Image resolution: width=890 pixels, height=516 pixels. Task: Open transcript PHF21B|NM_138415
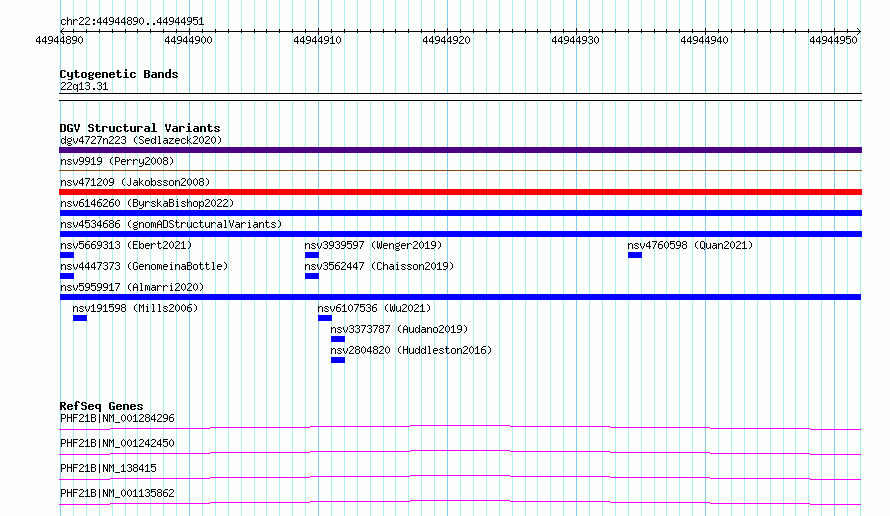point(108,468)
